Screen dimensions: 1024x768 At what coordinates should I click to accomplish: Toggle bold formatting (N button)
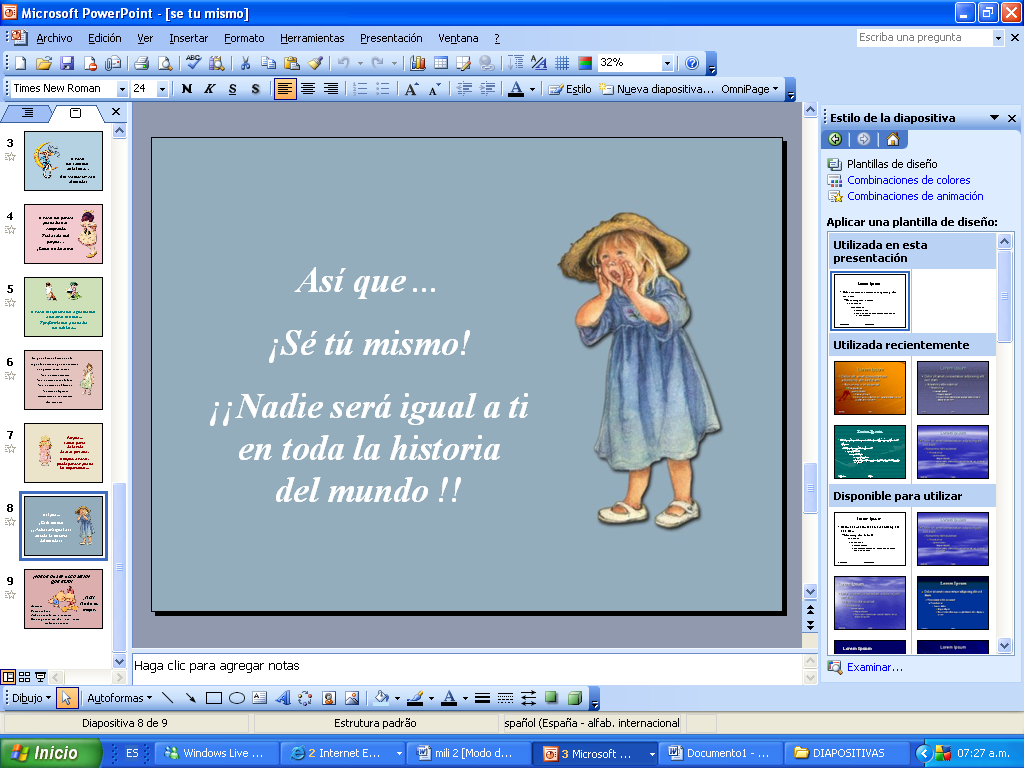[186, 89]
